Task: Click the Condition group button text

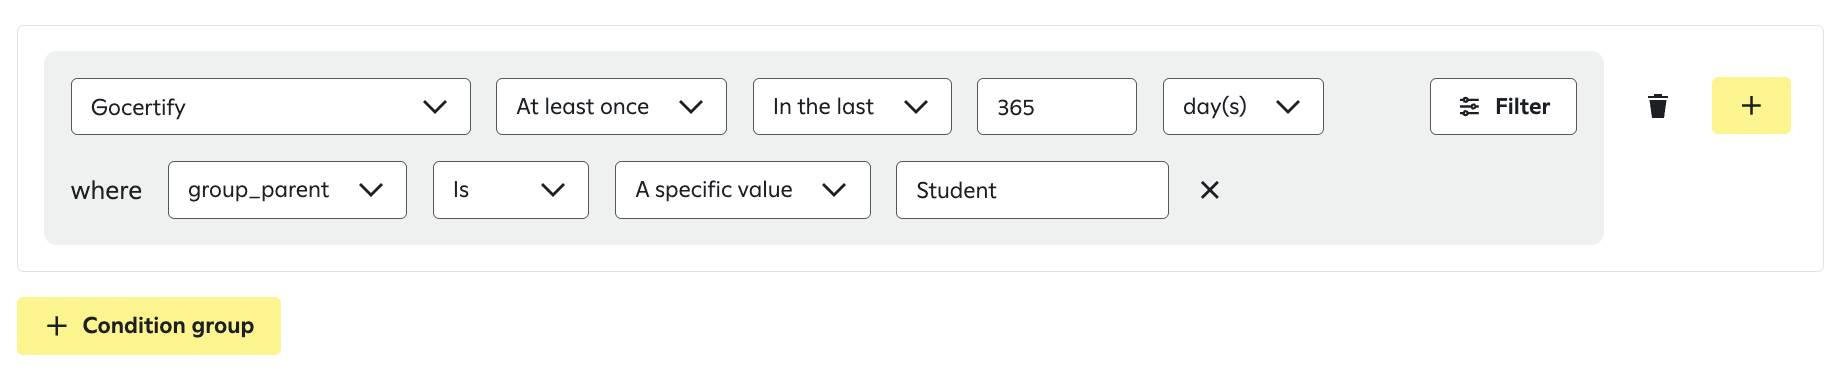Action: pos(168,326)
